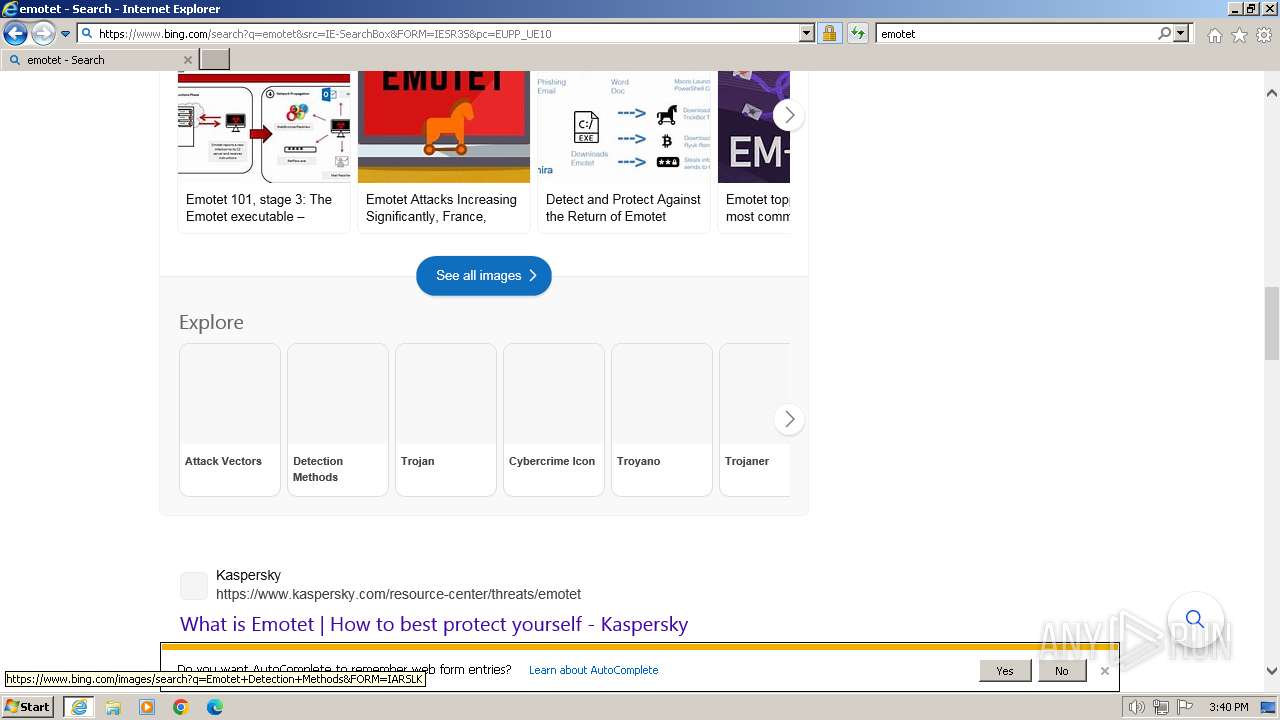Launch the media player taskbar icon
The image size is (1280, 720).
coord(147,707)
